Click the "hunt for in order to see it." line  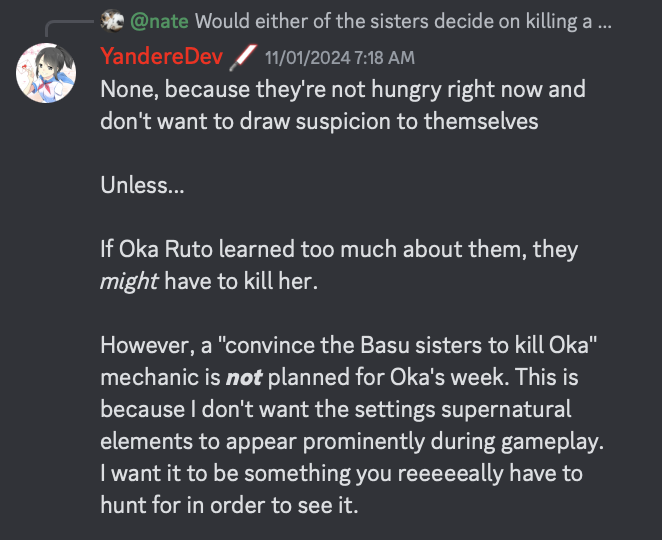pyautogui.click(x=229, y=504)
